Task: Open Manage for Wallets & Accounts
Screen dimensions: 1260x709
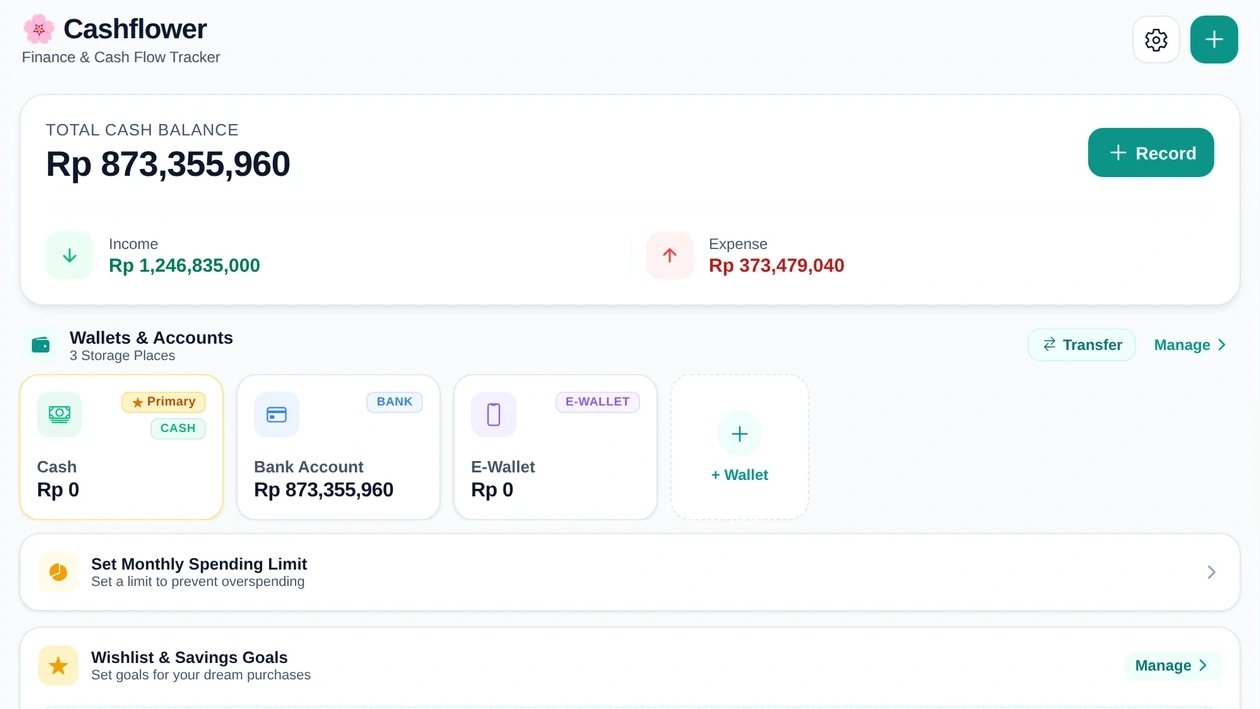Action: coord(1190,345)
